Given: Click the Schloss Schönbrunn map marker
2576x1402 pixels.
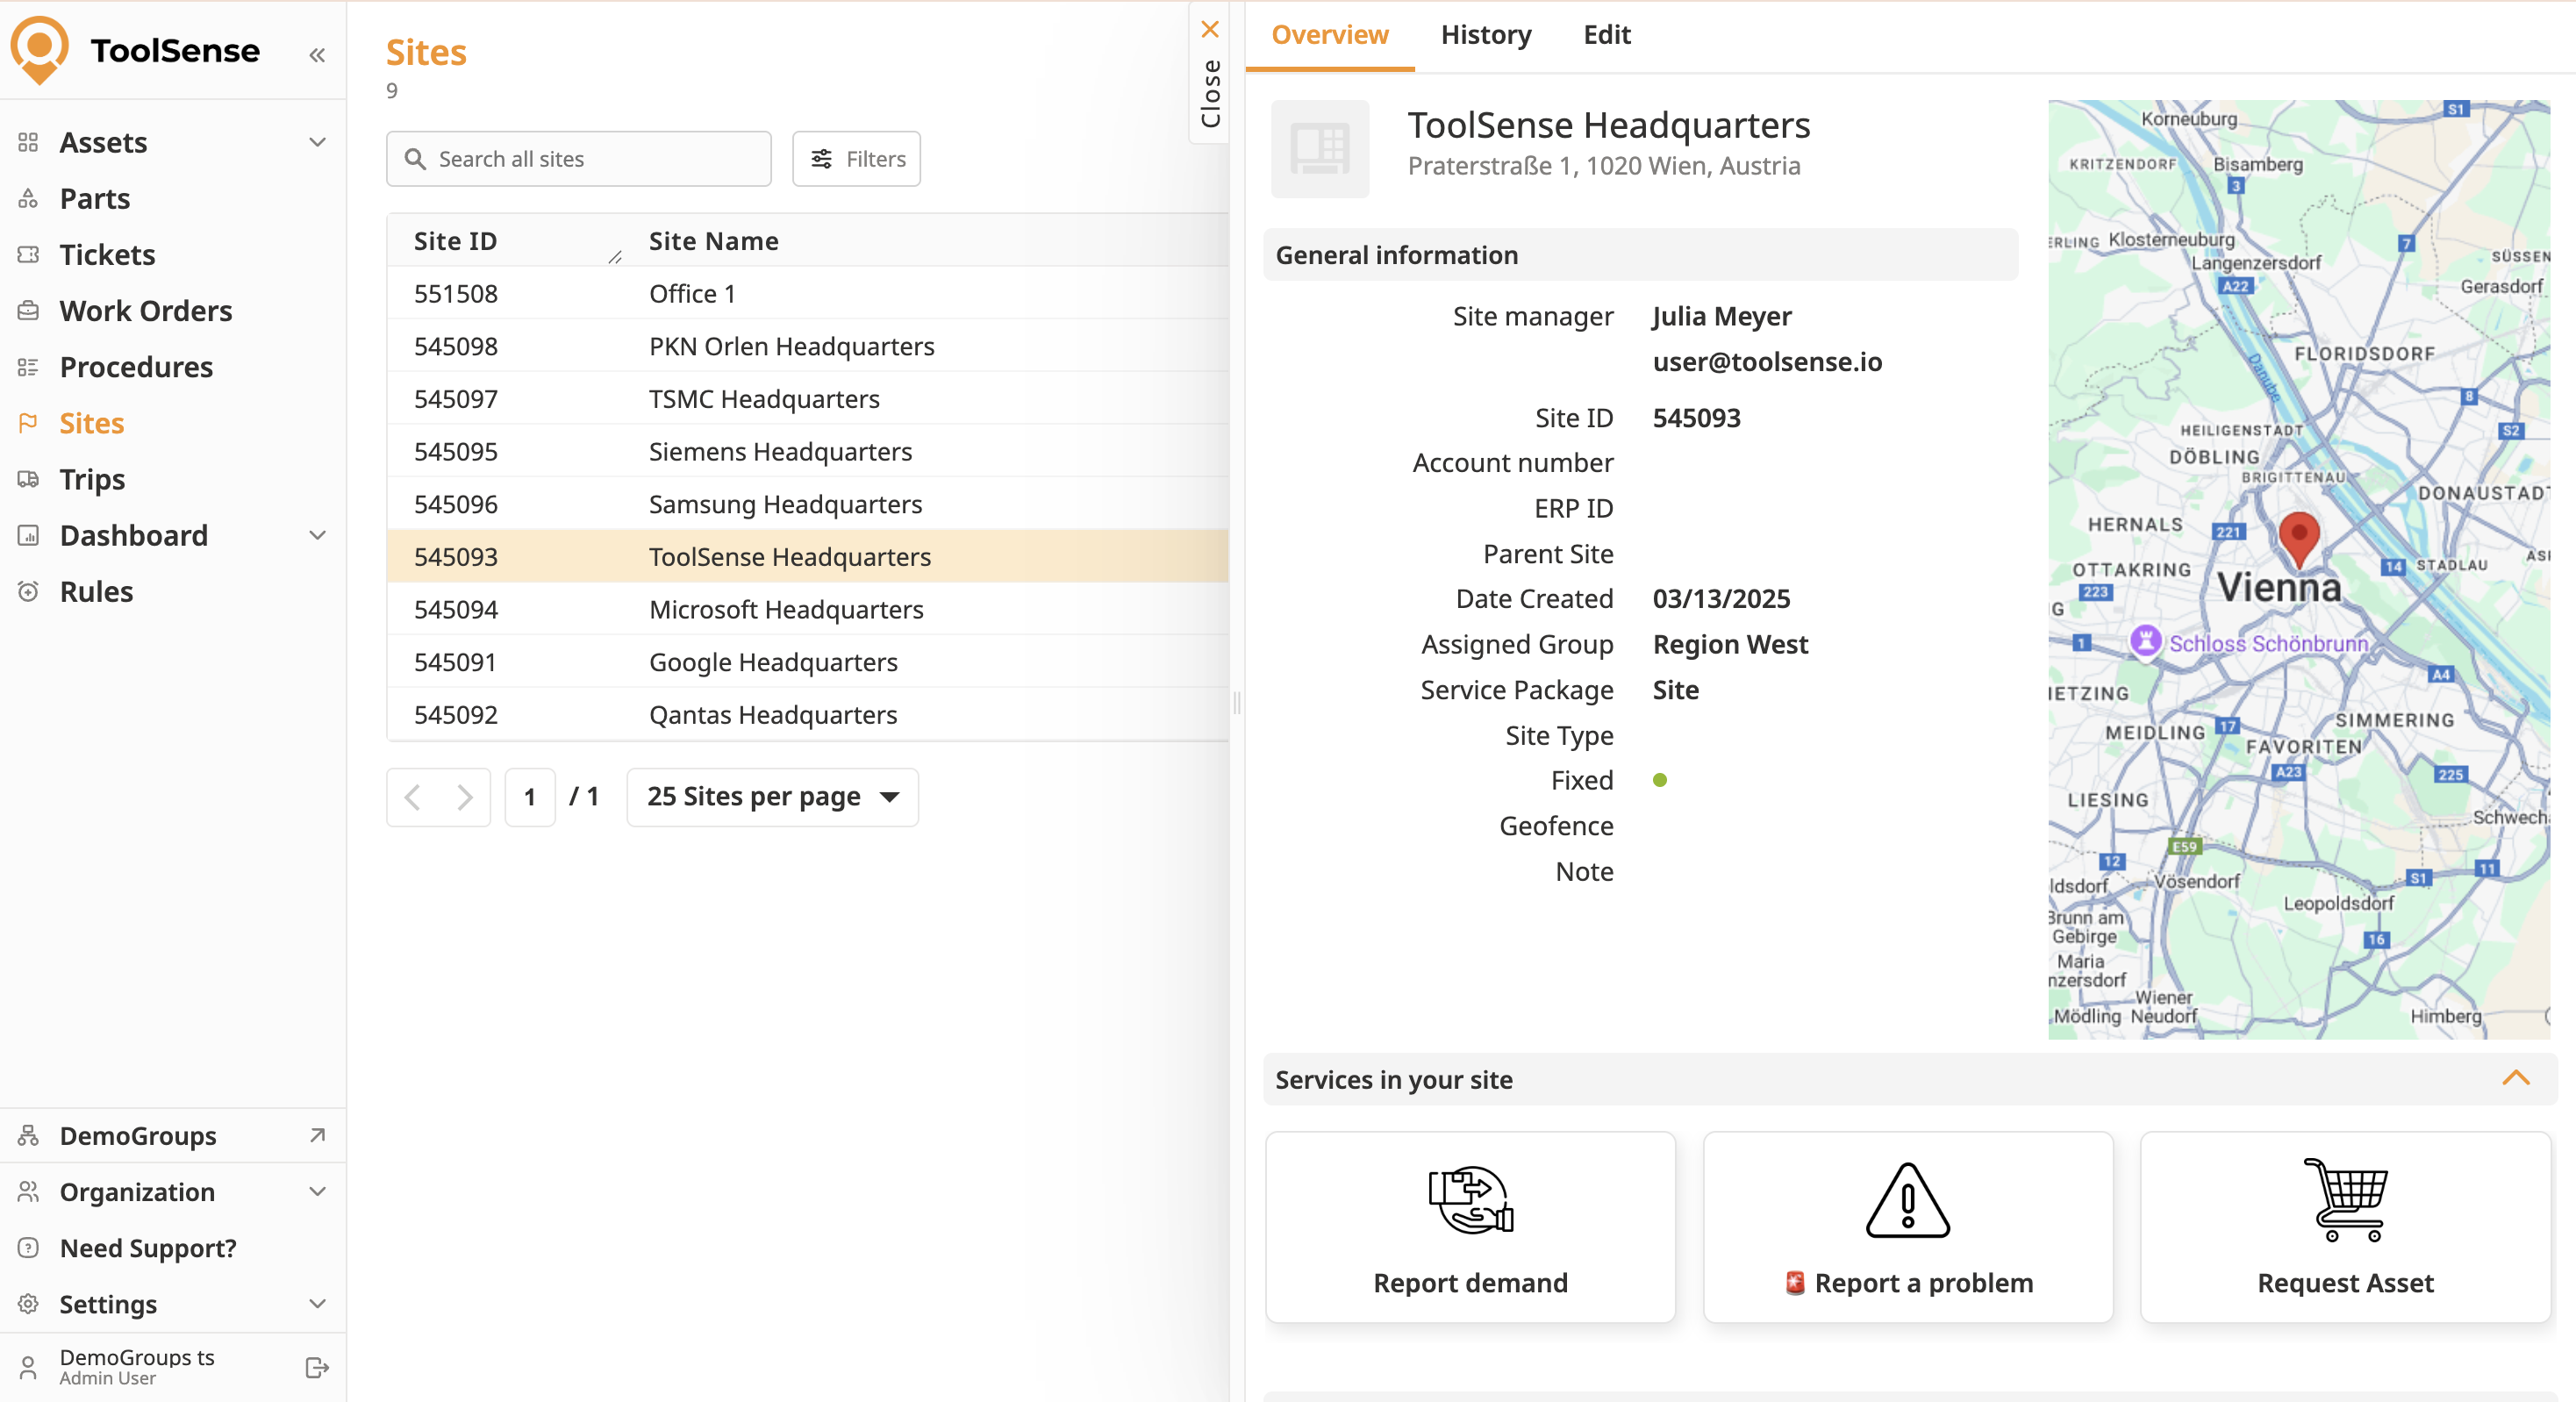Looking at the screenshot, I should click(2145, 640).
